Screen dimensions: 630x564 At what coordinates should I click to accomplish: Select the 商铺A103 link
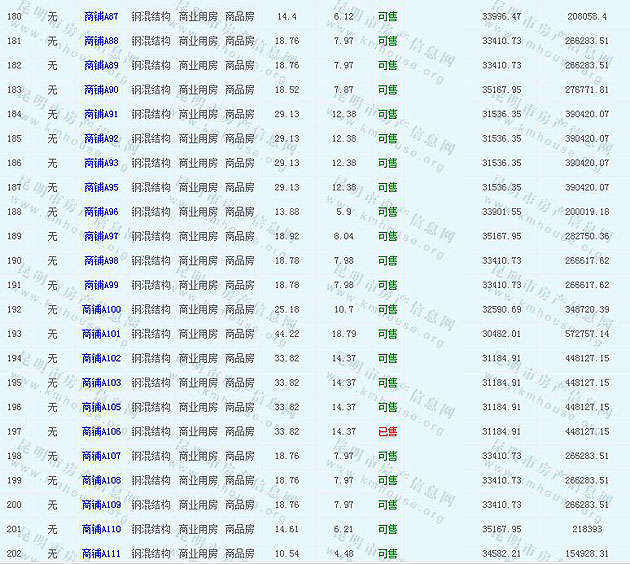pos(101,382)
